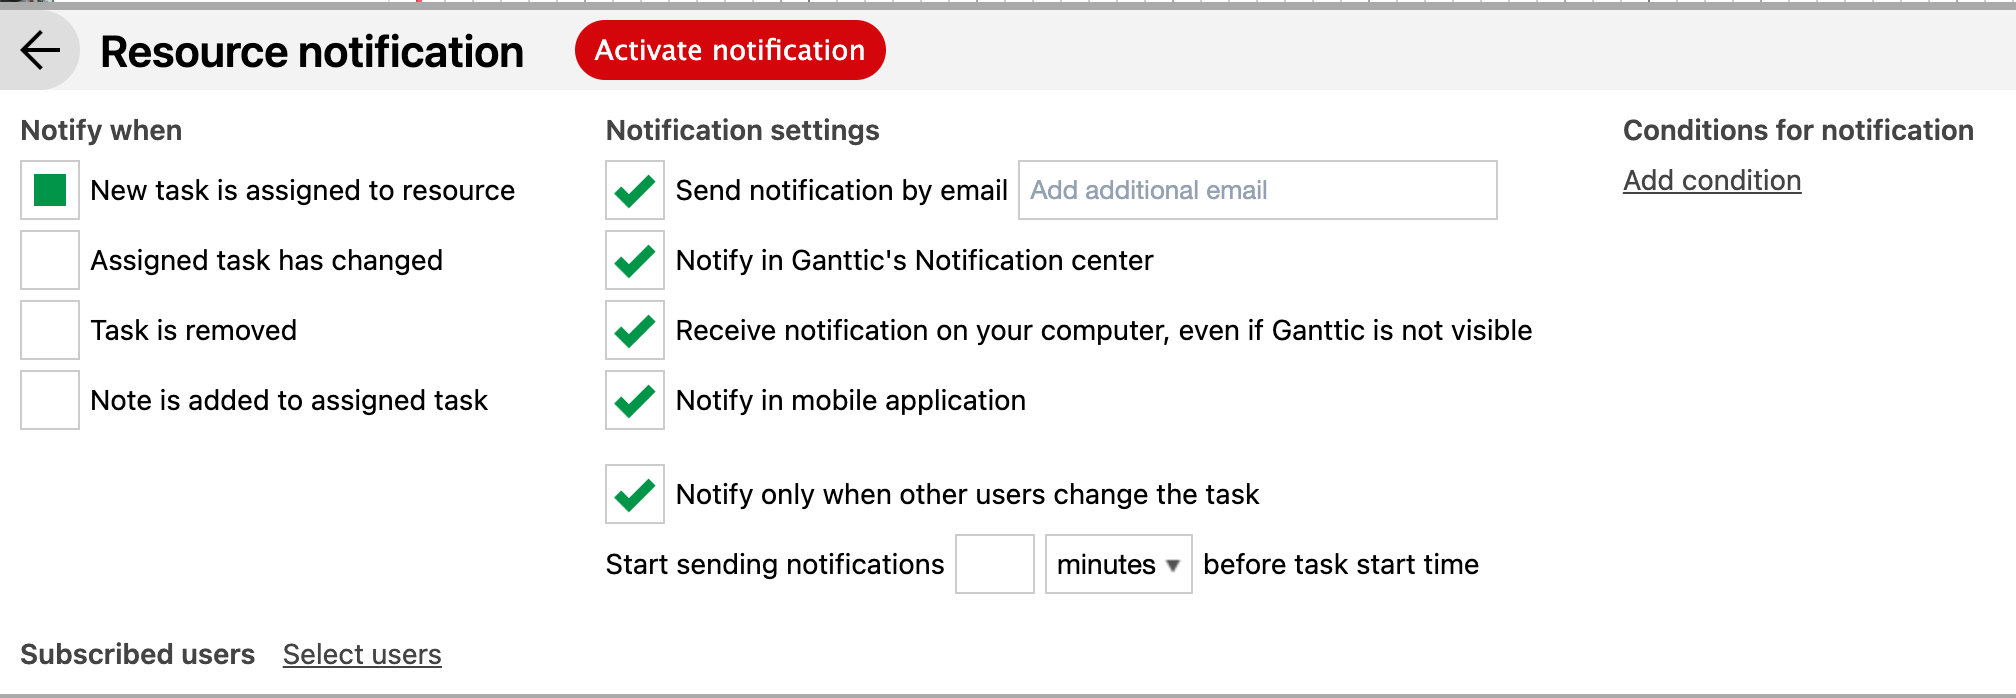The image size is (2016, 698).
Task: Toggle Notify in Ganttic's Notification center
Action: 635,260
